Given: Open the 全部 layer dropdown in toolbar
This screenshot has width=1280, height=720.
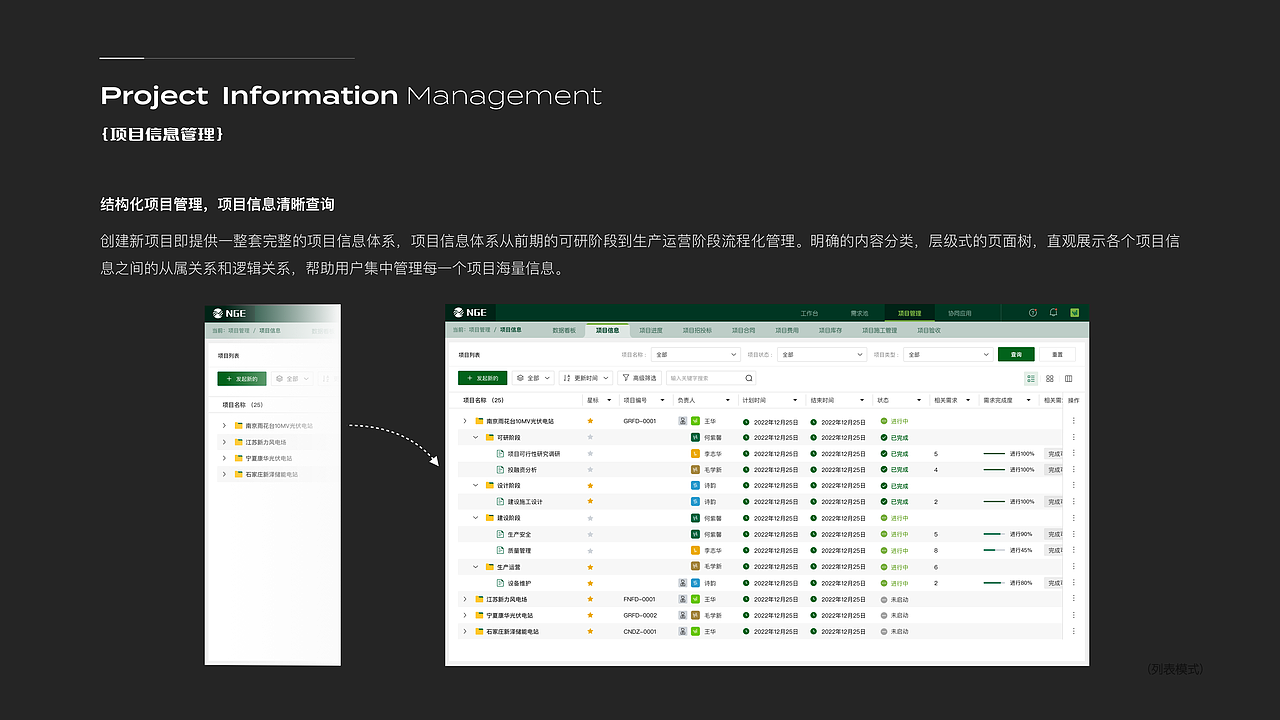Looking at the screenshot, I should 533,378.
